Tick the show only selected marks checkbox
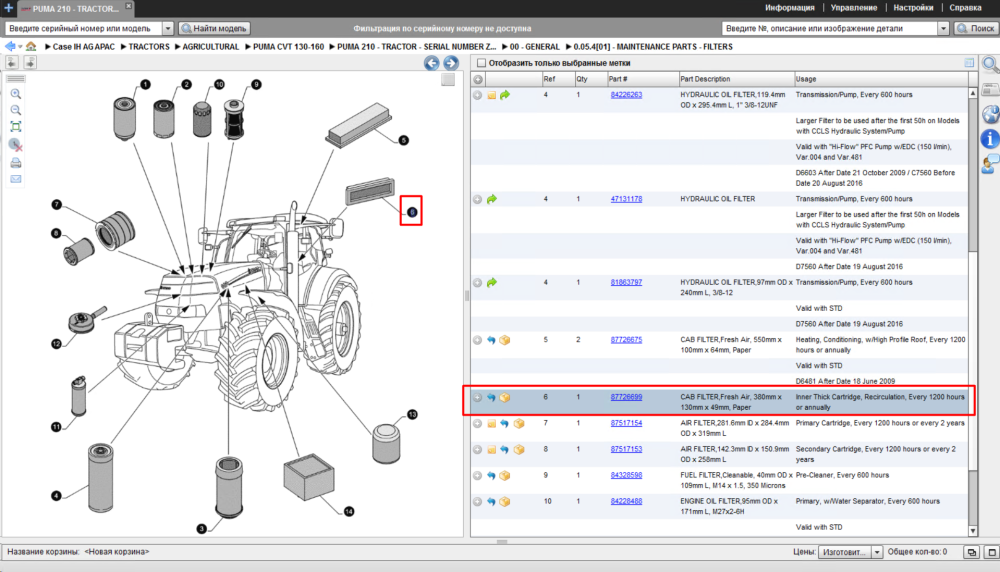1000x572 pixels. (482, 63)
